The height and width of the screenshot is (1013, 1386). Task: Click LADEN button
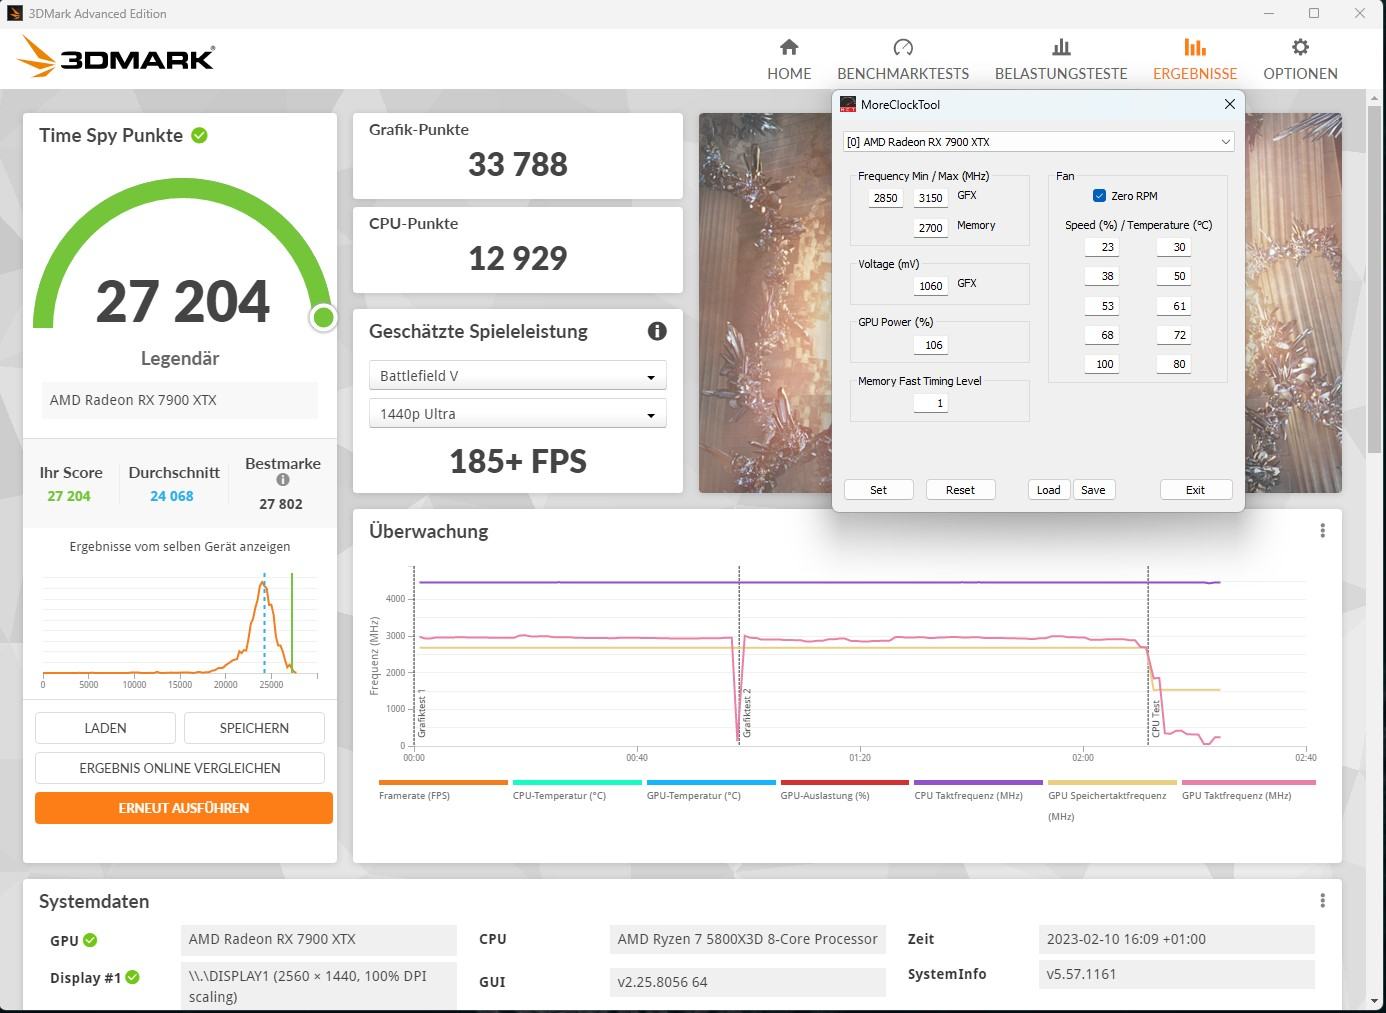pyautogui.click(x=105, y=728)
